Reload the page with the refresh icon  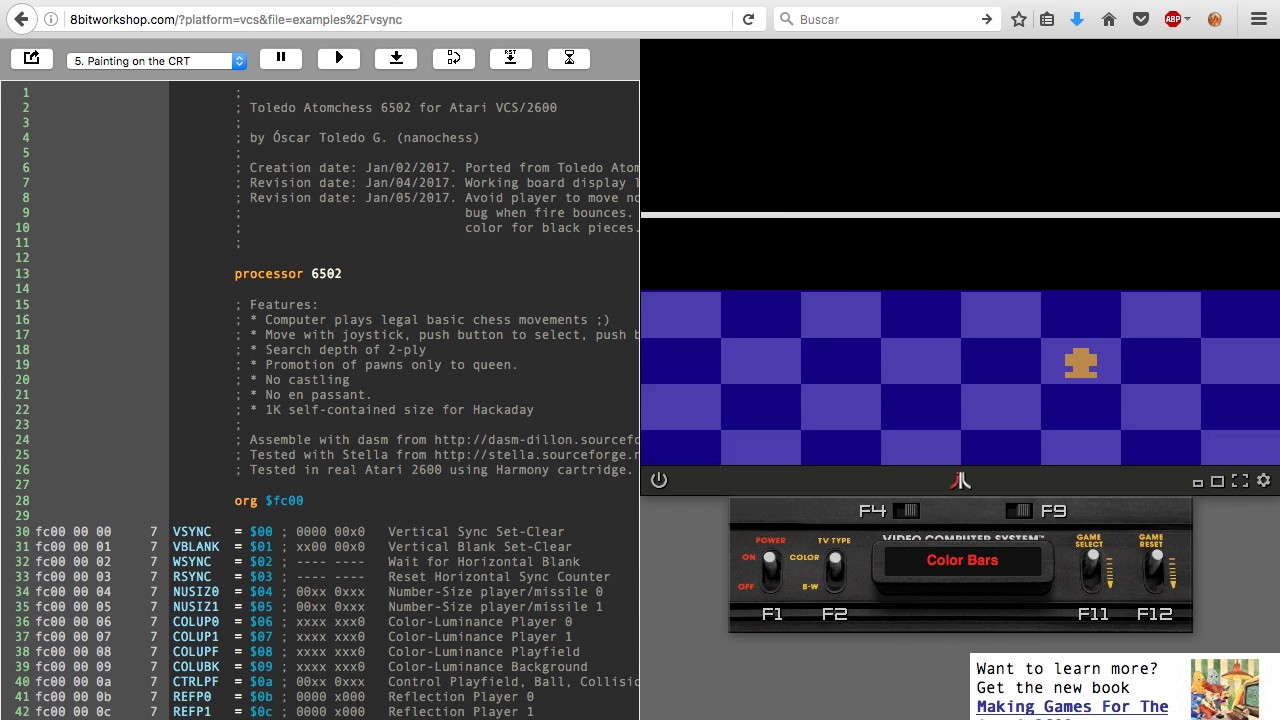(x=748, y=19)
